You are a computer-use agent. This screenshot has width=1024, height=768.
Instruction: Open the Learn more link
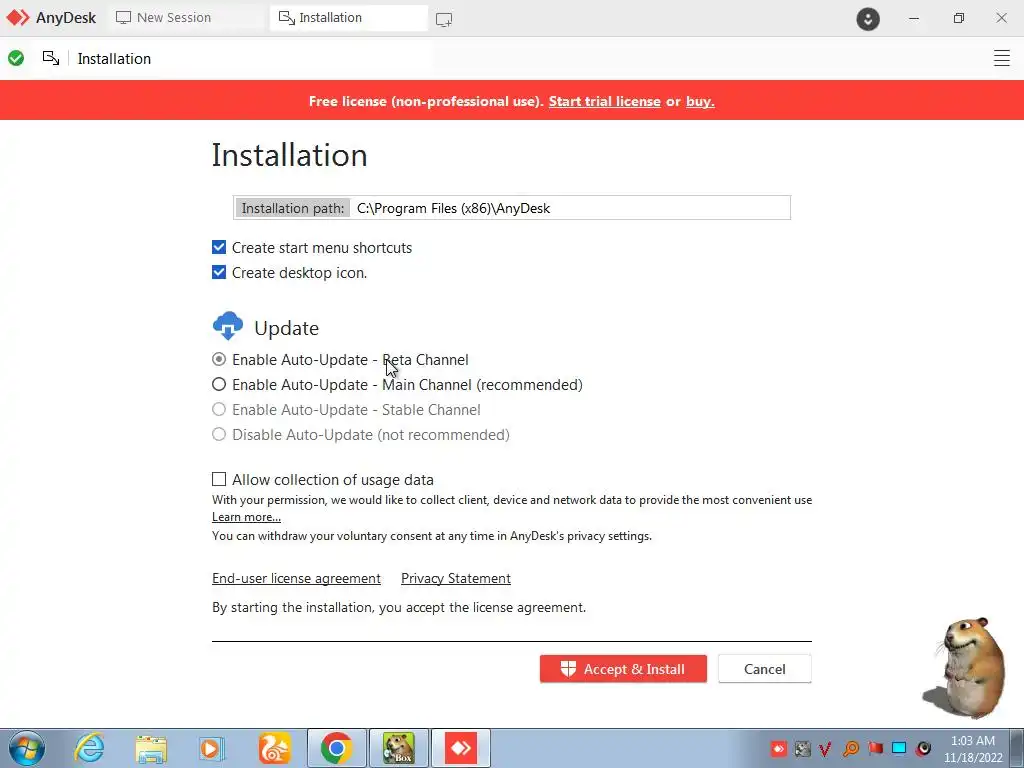click(246, 517)
